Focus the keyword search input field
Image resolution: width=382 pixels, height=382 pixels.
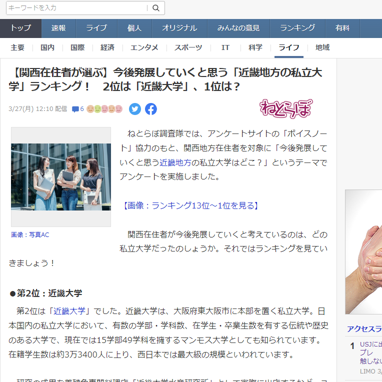point(77,8)
